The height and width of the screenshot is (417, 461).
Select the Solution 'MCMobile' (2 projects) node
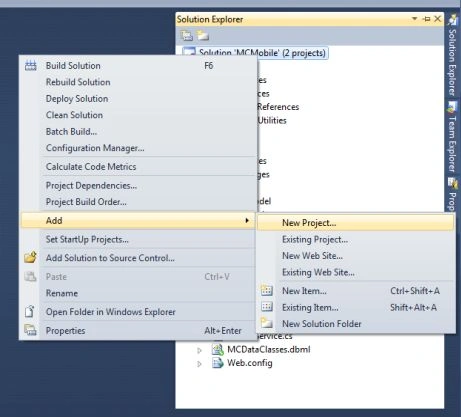point(262,53)
